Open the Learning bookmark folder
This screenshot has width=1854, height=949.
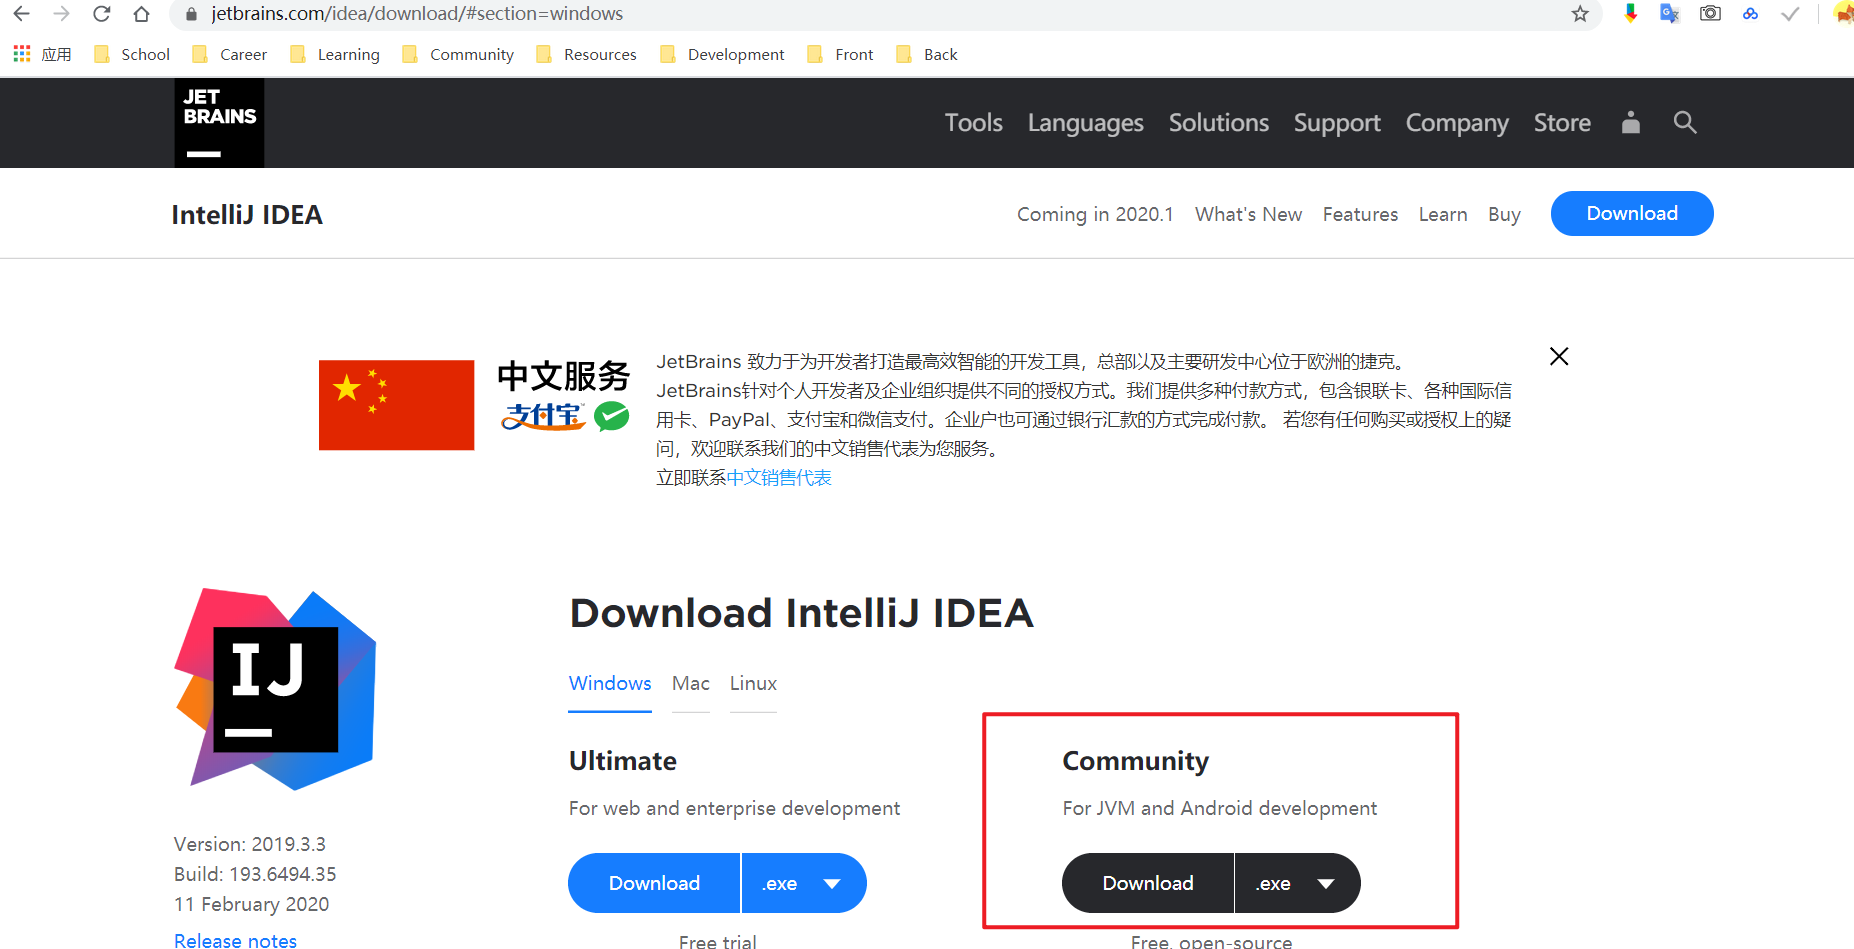(335, 54)
